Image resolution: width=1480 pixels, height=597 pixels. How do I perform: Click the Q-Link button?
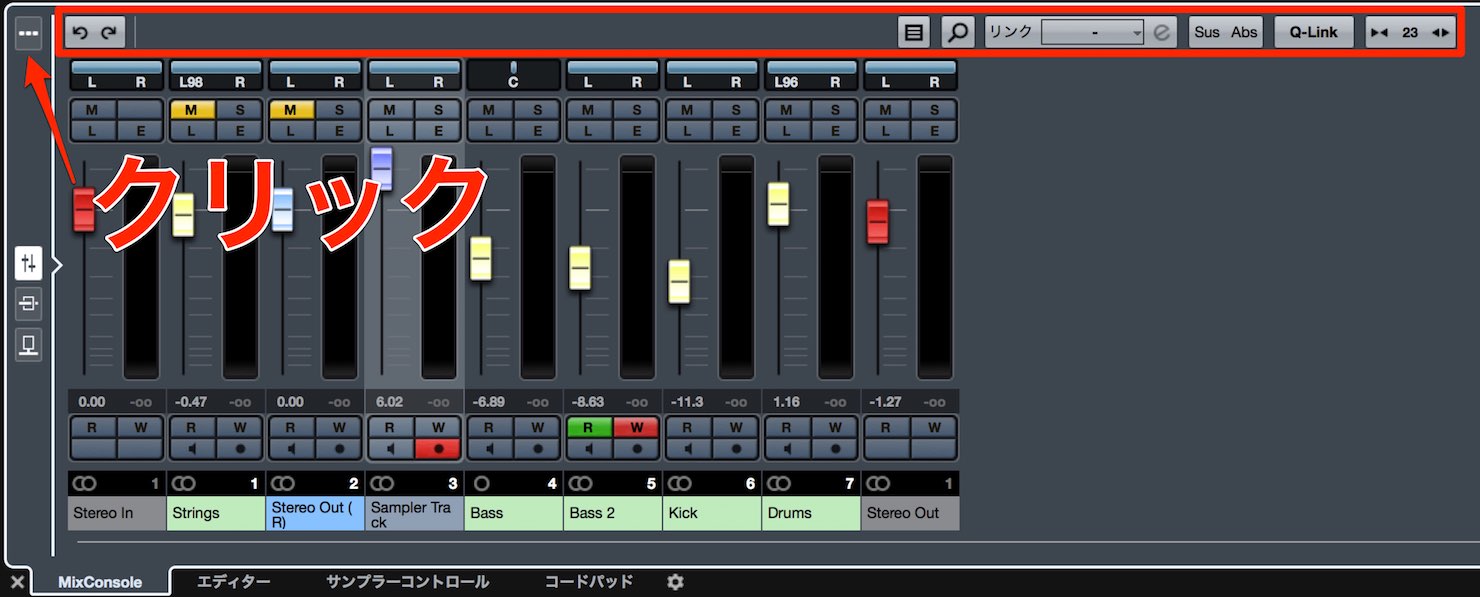click(x=1313, y=32)
